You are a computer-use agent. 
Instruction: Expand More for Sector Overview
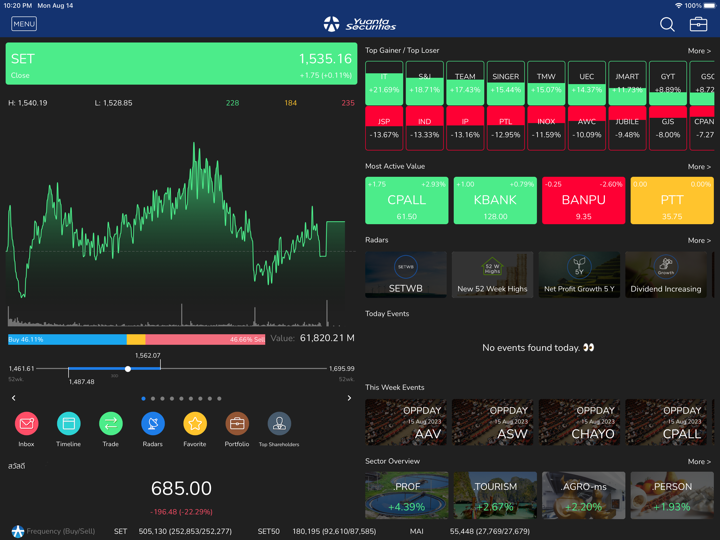699,462
